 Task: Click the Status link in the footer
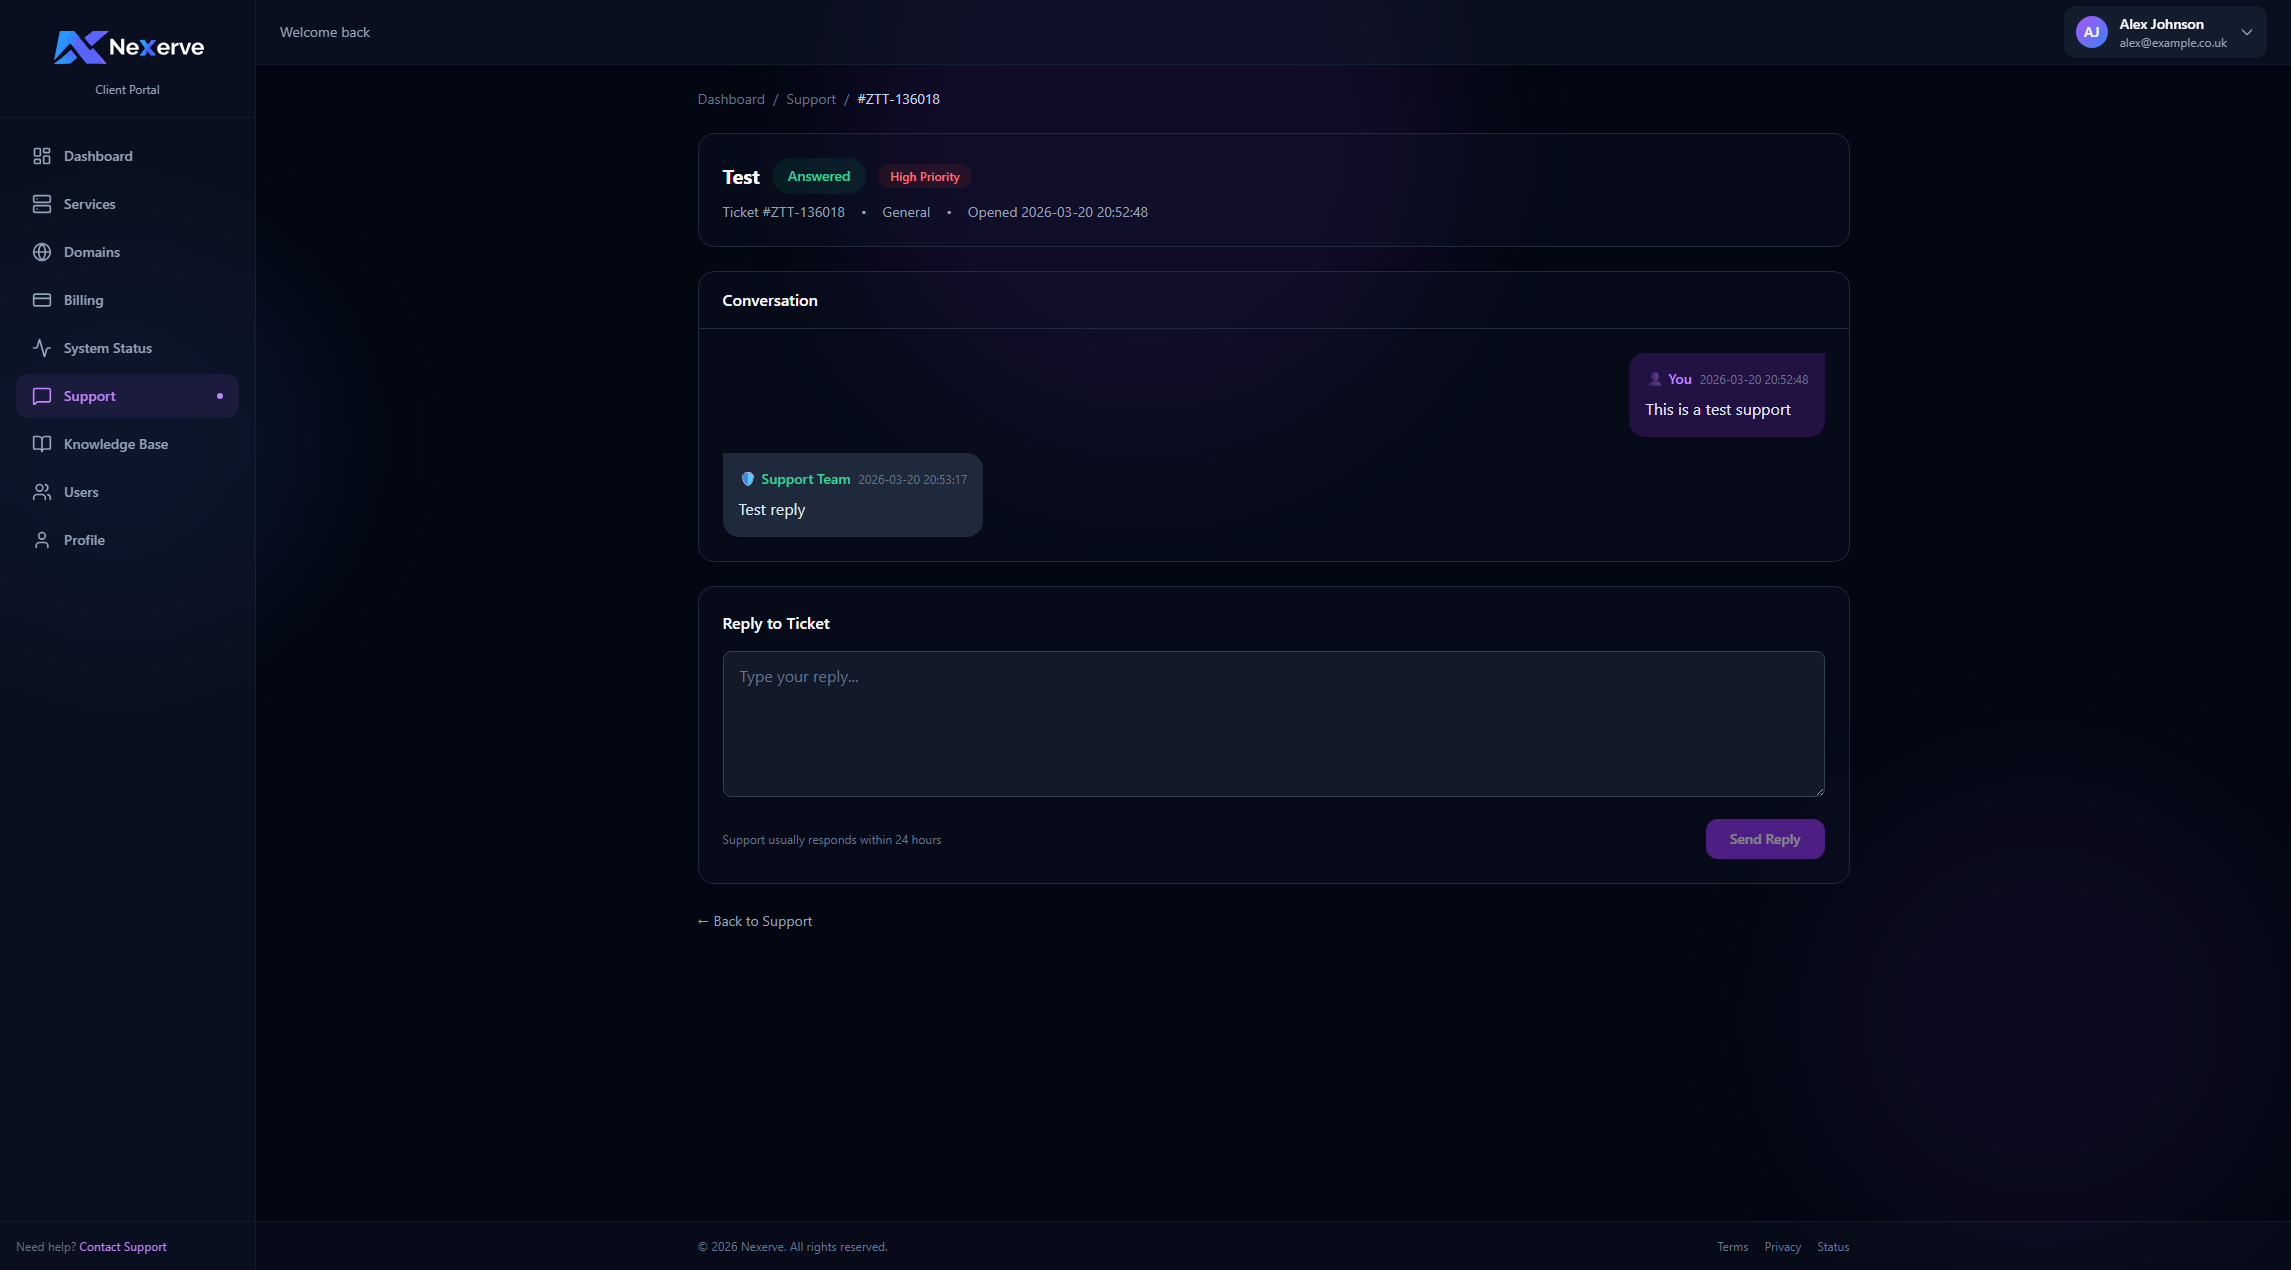coord(1832,1246)
